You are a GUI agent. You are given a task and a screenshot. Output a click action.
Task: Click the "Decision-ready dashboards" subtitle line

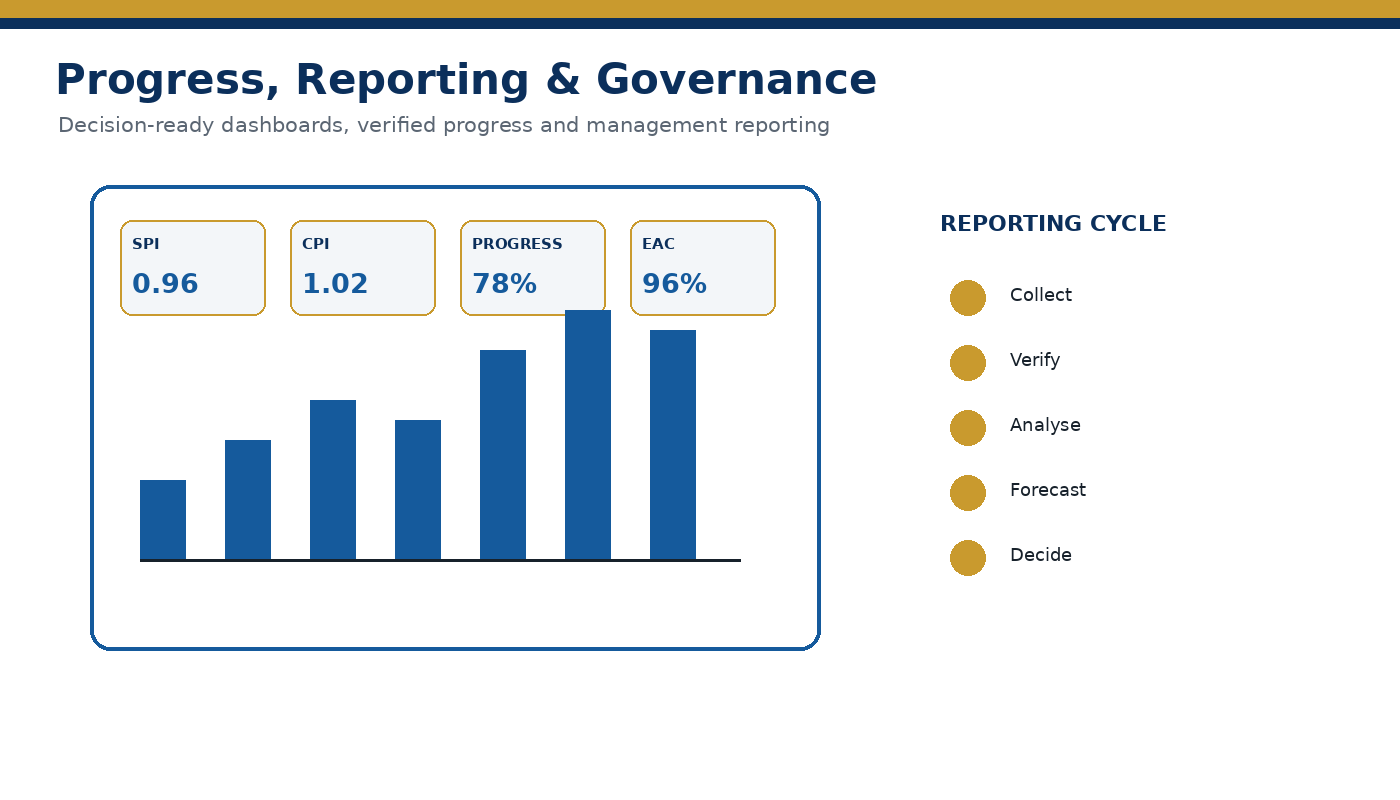pos(444,126)
